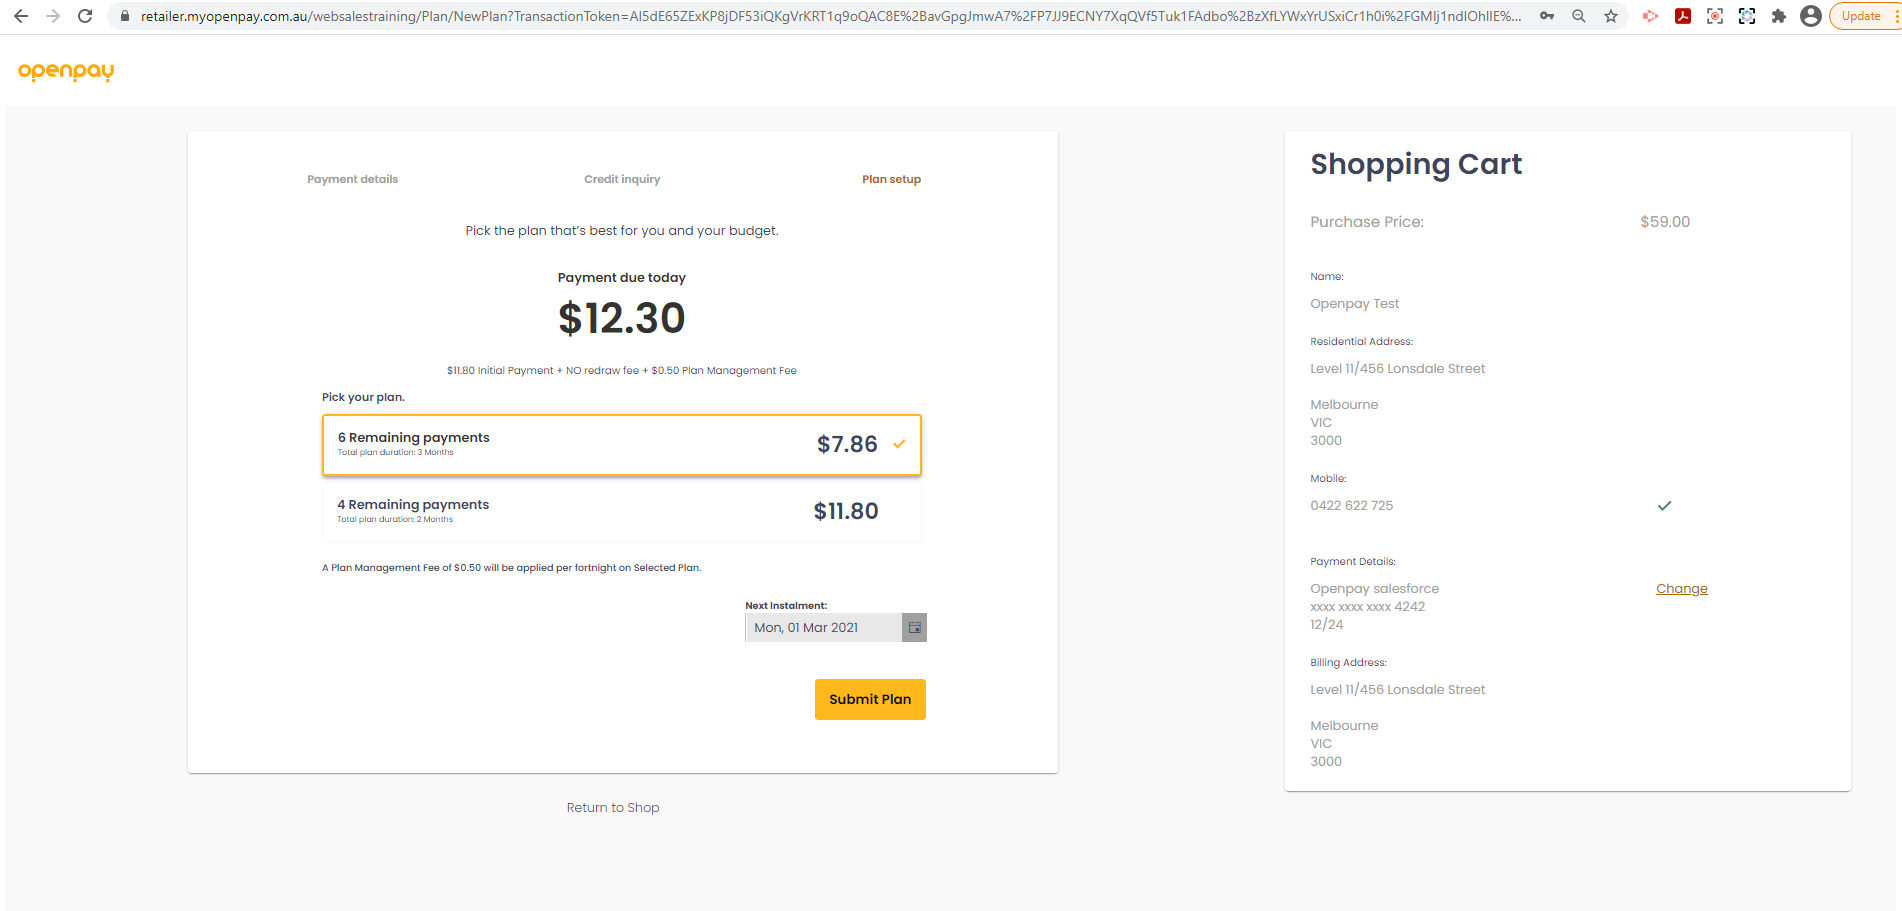Select the 6 Remaining payments plan
The image size is (1902, 911).
(x=621, y=445)
